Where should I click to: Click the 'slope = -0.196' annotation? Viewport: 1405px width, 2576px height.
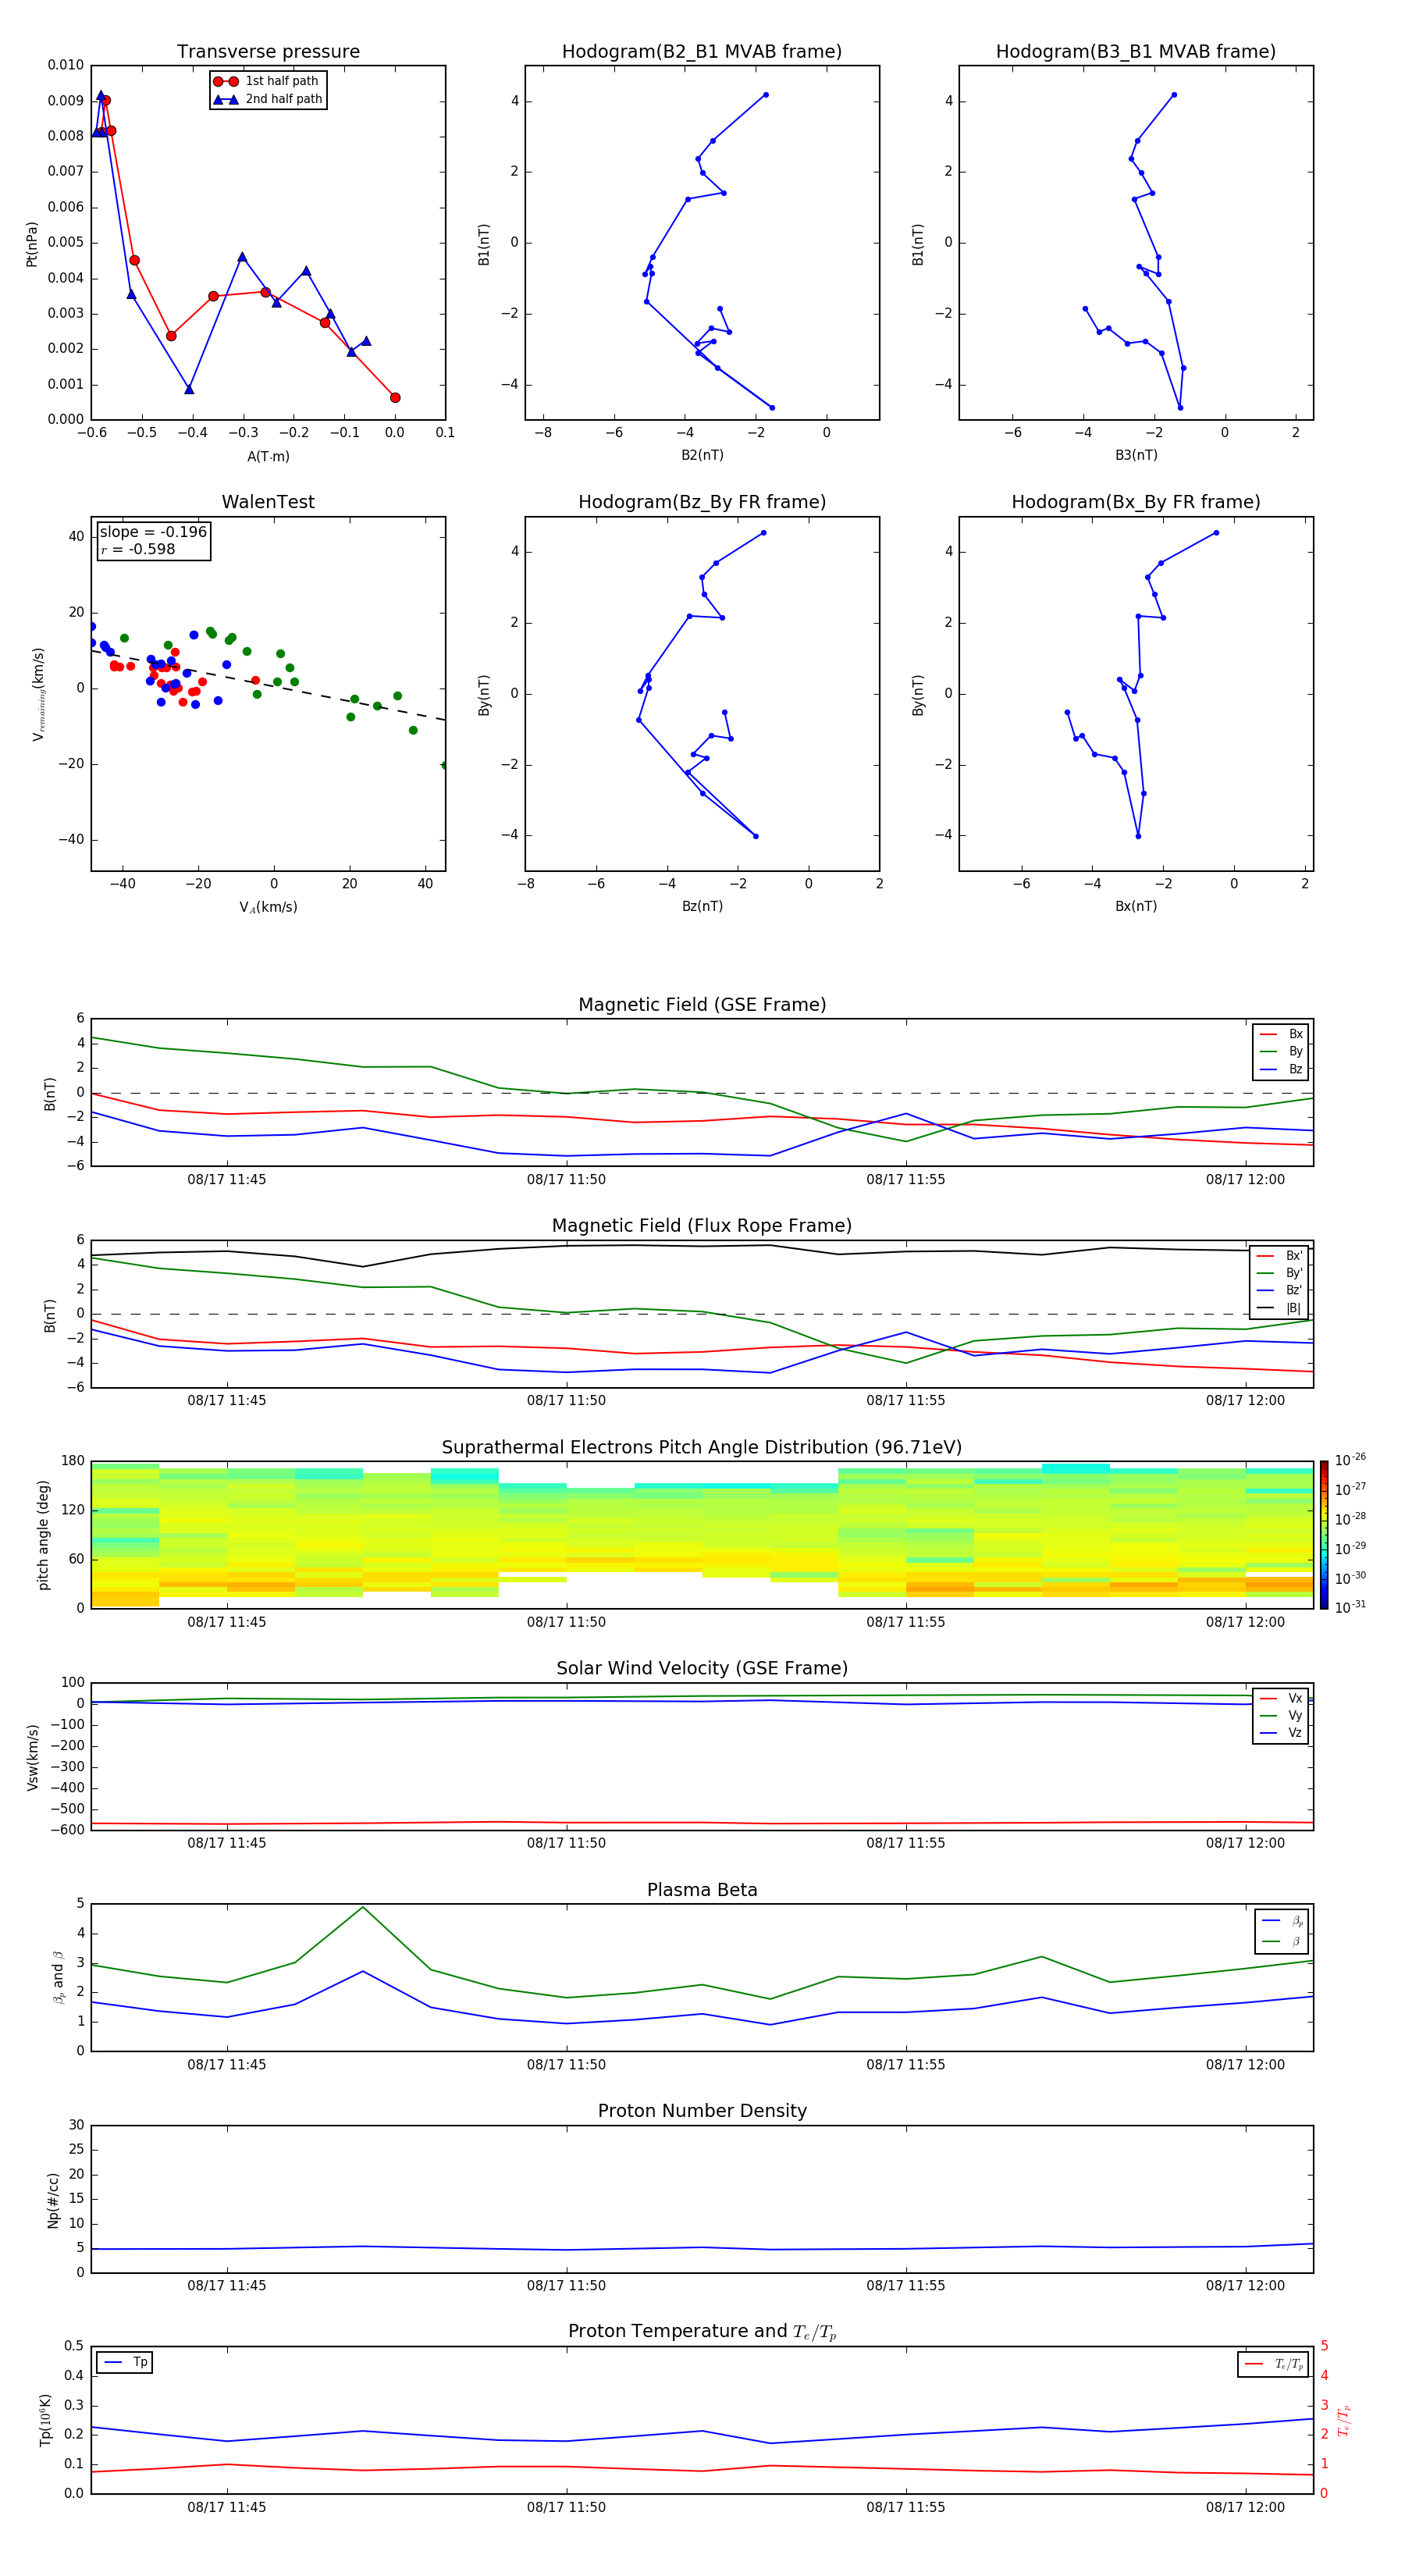(x=153, y=532)
